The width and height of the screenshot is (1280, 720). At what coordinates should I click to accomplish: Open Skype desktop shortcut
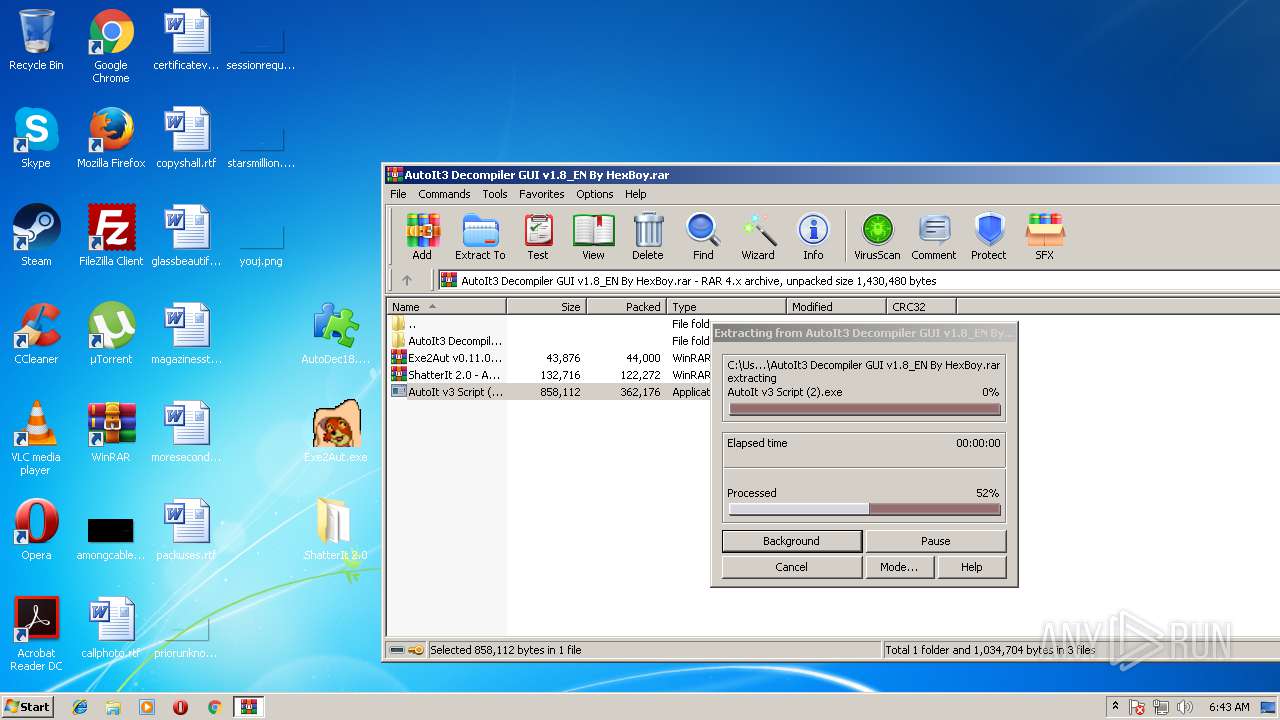[36, 138]
